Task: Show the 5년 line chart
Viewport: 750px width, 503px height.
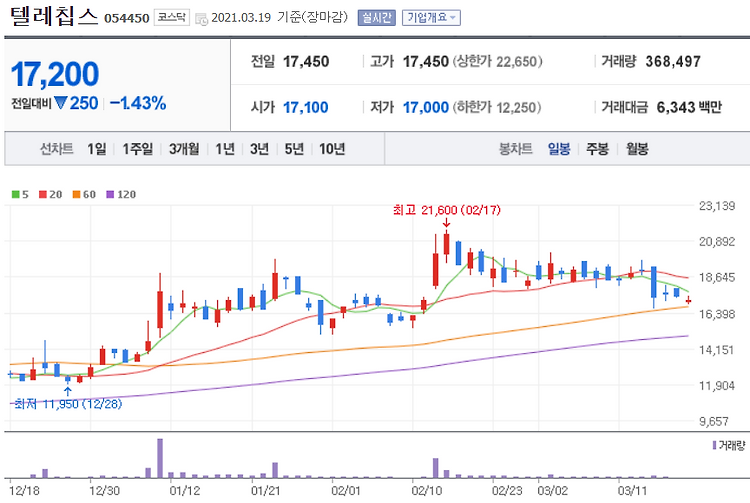Action: tap(294, 149)
